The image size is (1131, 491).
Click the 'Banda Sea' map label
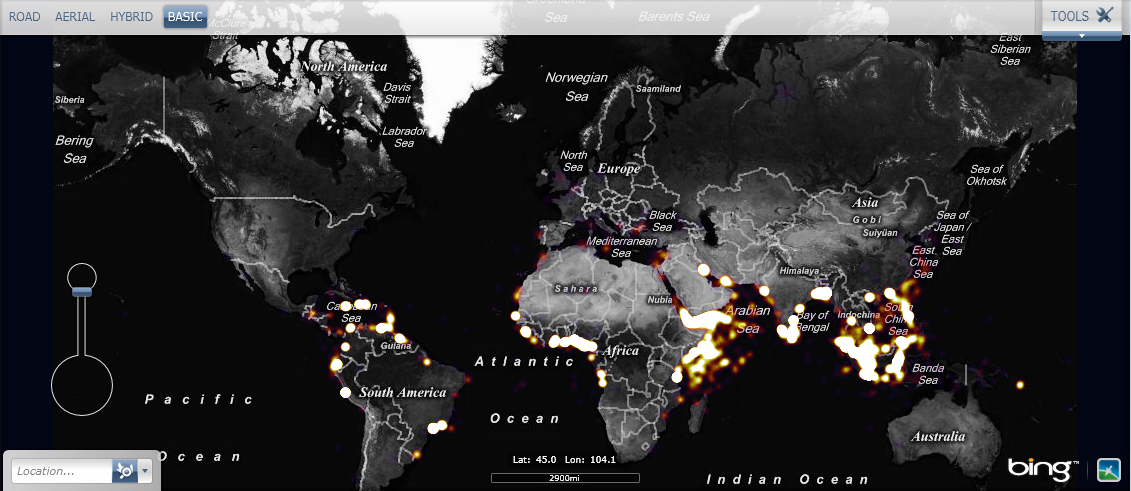point(928,373)
